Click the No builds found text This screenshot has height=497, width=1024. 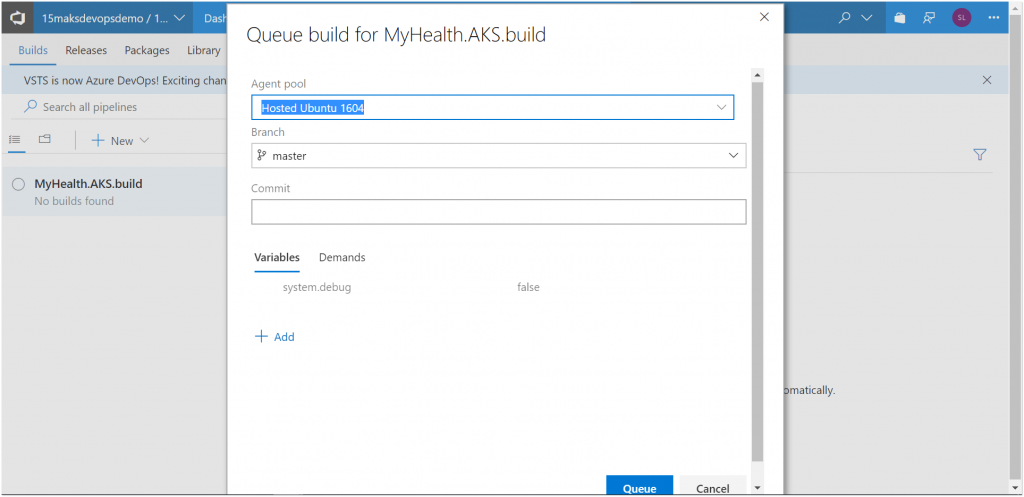pyautogui.click(x=74, y=201)
